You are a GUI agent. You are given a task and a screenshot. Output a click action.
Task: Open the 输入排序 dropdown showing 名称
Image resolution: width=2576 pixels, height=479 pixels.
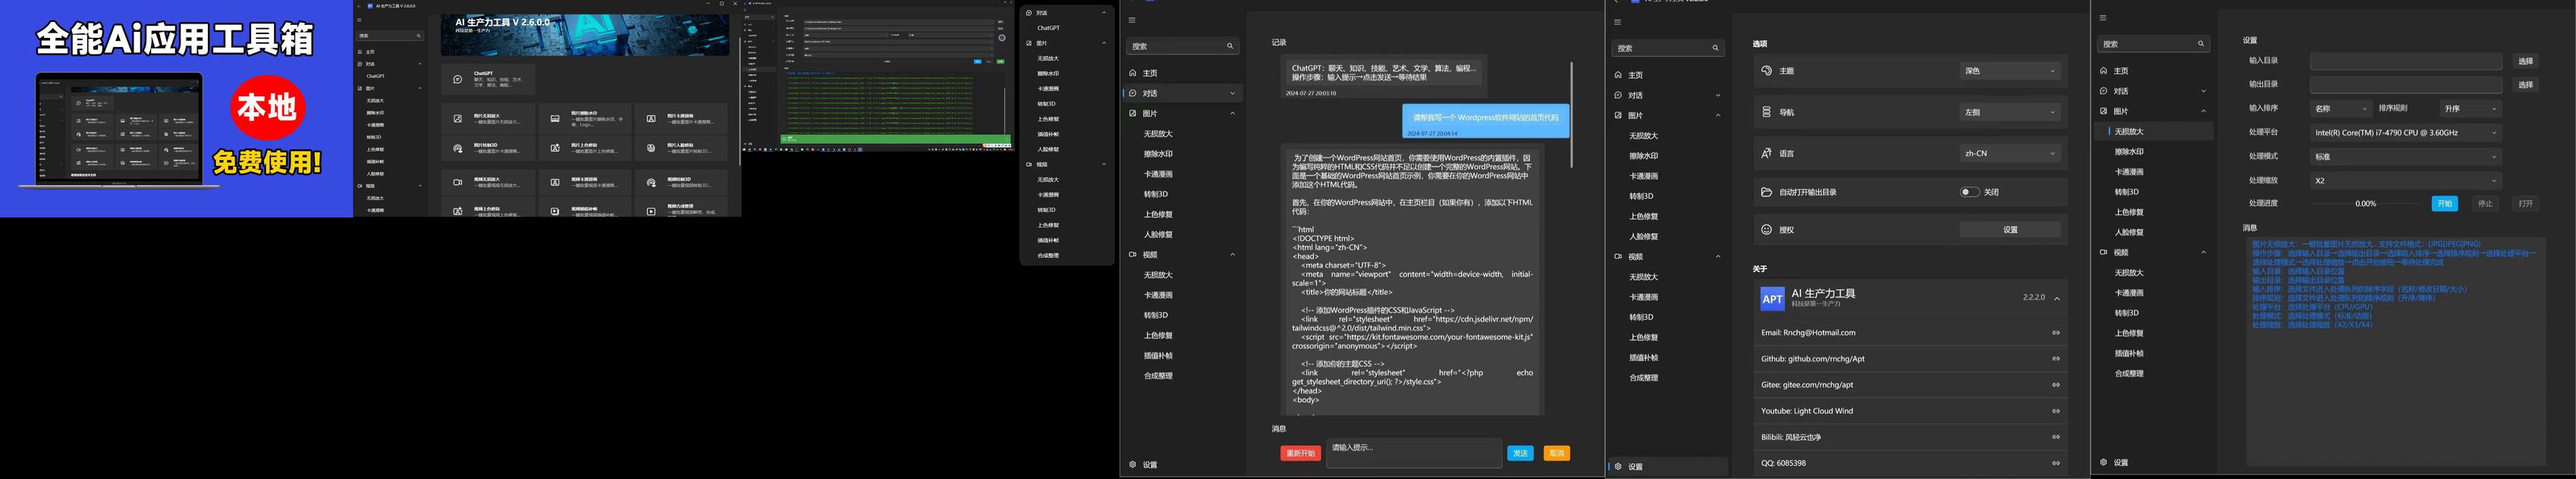2340,108
